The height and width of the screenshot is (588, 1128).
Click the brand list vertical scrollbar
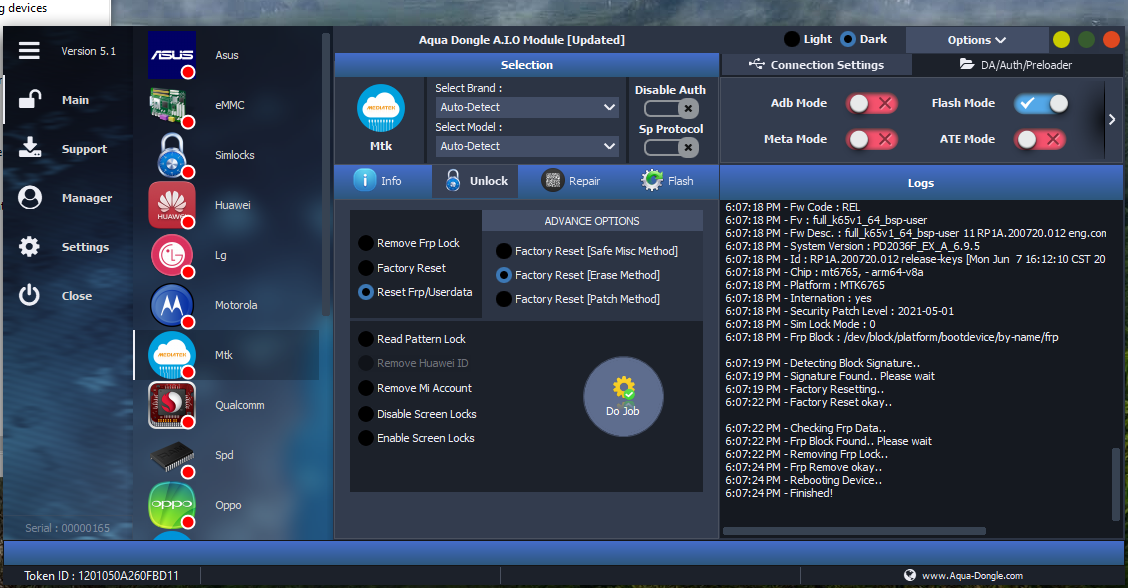[x=326, y=173]
